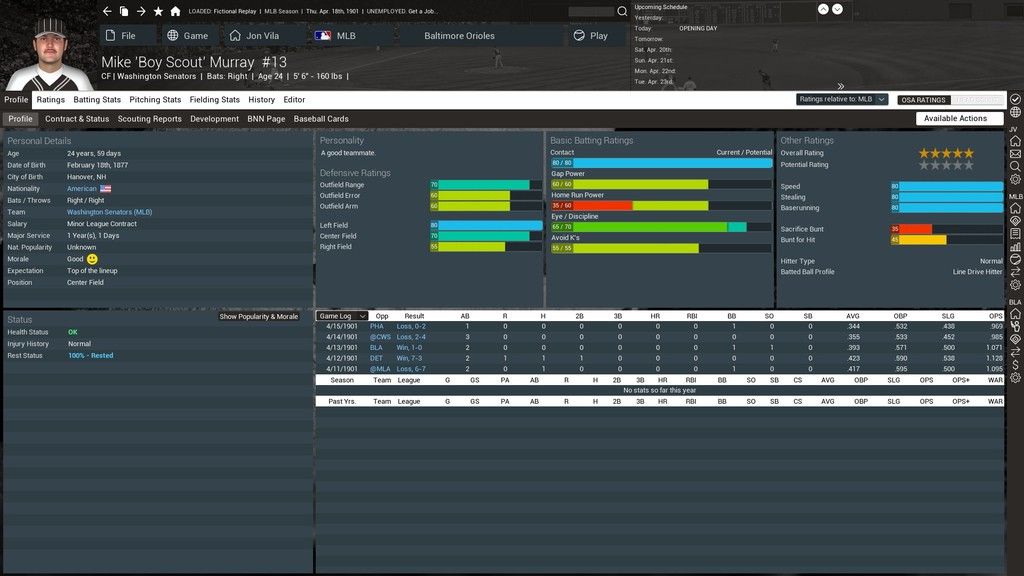
Task: Expand the 'Ratings relative to: MLB' dropdown
Action: (842, 100)
